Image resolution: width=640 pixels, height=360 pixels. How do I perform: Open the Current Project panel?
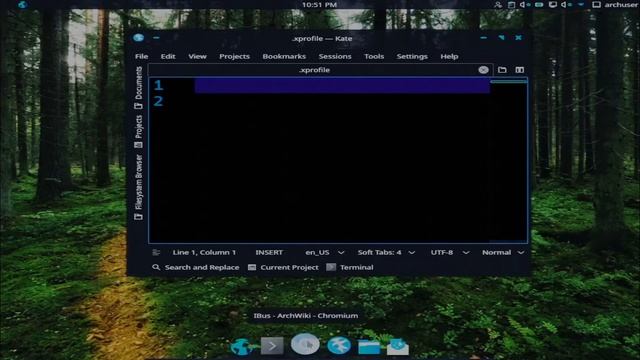point(283,267)
